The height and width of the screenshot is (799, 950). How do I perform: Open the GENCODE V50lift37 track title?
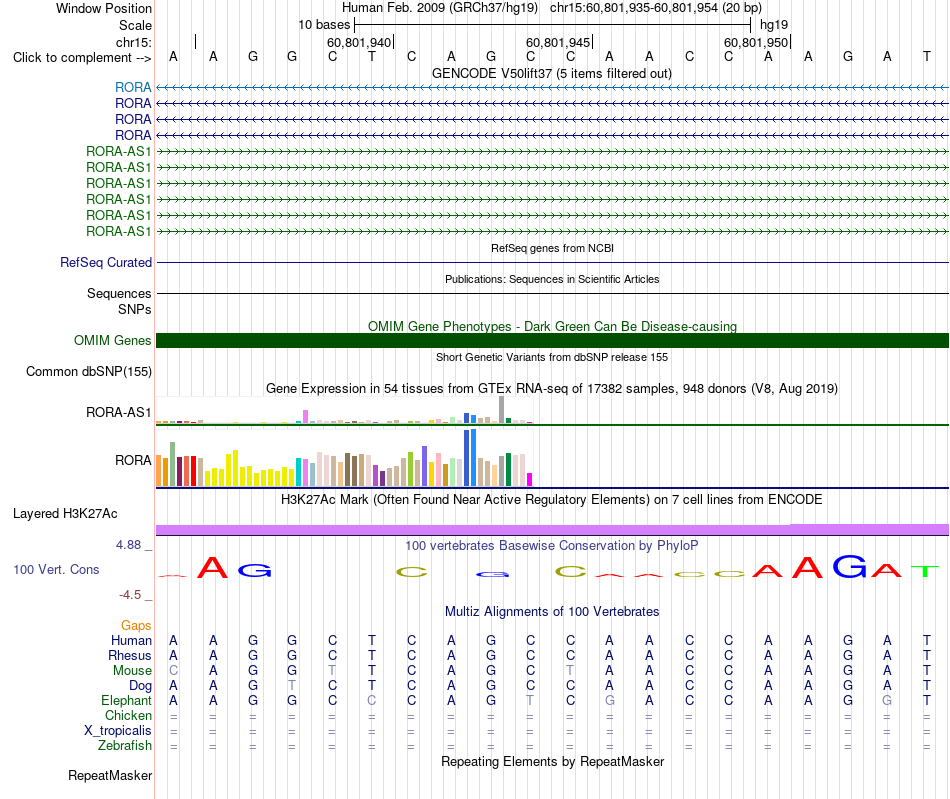[x=552, y=74]
